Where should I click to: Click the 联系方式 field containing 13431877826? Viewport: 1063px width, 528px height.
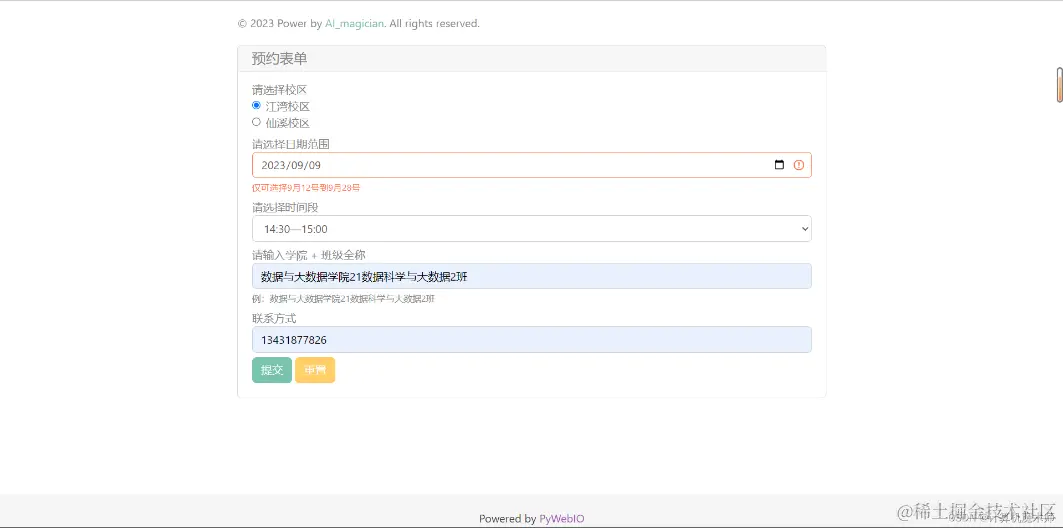click(x=532, y=340)
